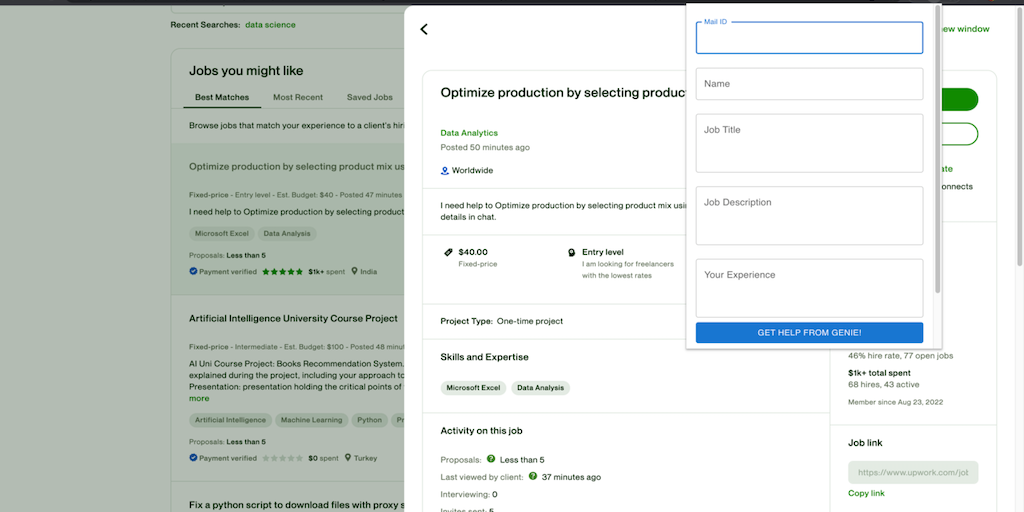
Task: Click into the Mail ID field
Action: [x=809, y=40]
